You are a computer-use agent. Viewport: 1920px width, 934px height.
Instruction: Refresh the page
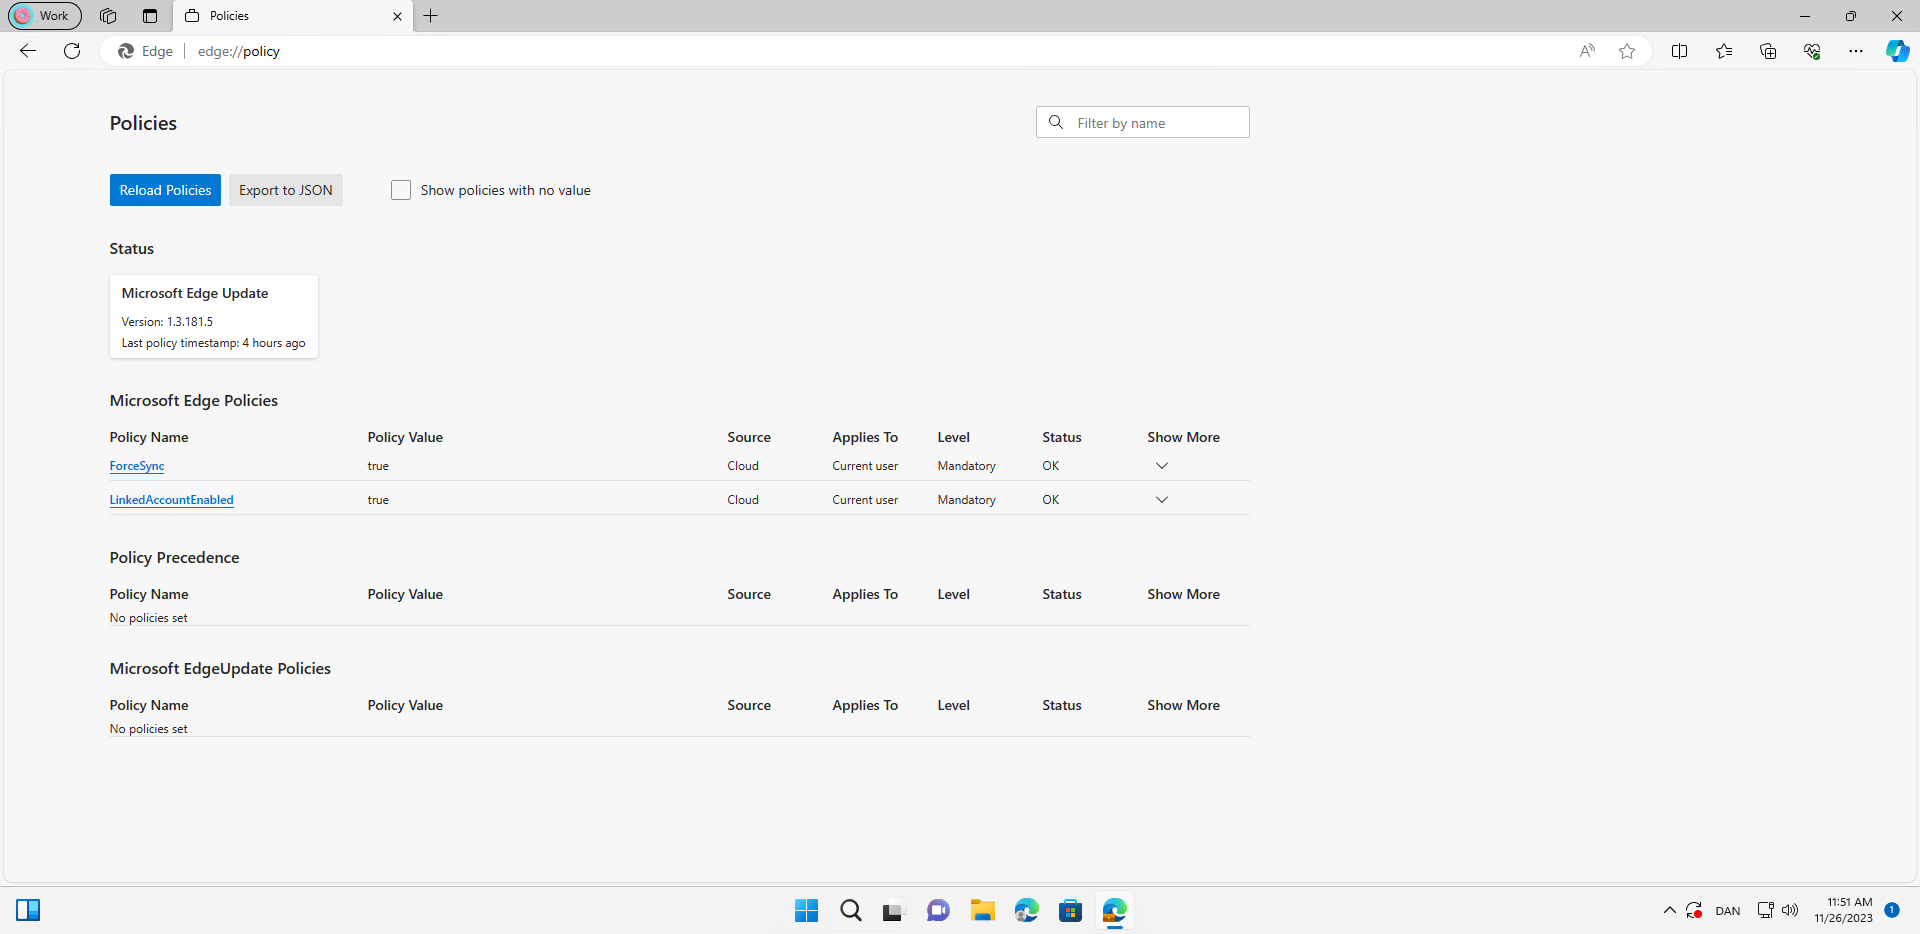click(x=72, y=51)
